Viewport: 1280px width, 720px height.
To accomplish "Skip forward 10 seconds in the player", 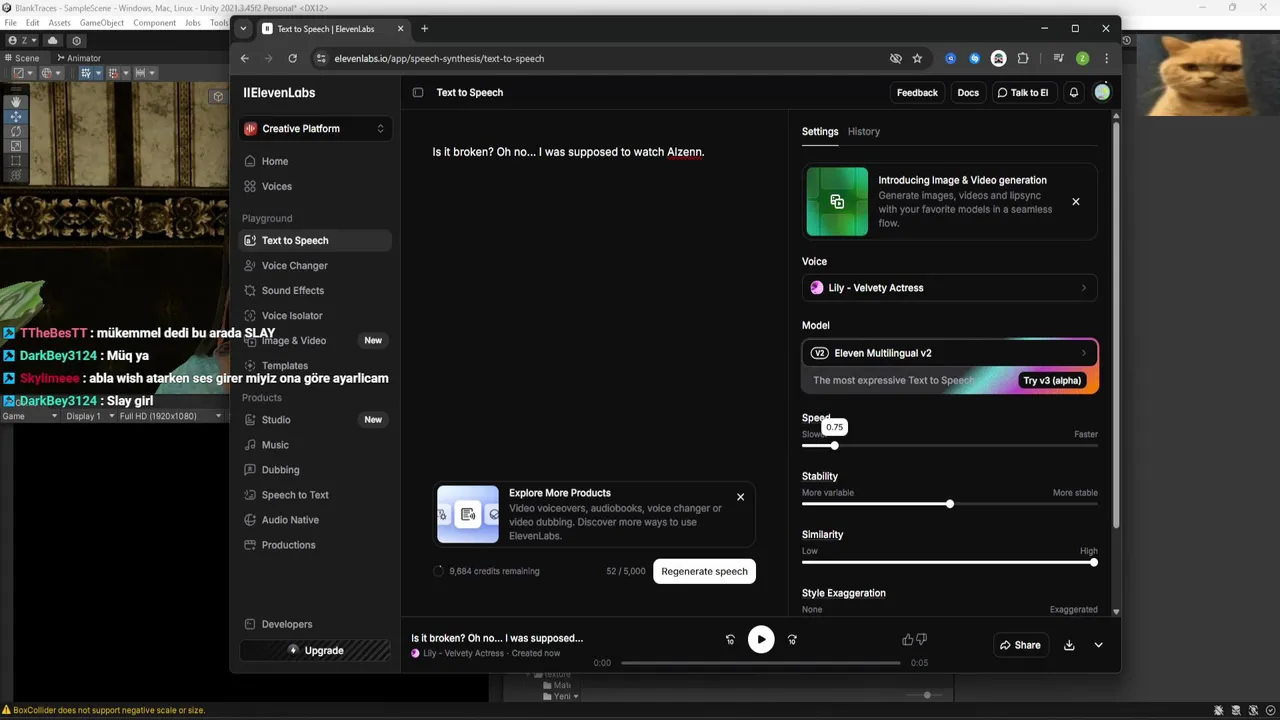I will coord(792,639).
